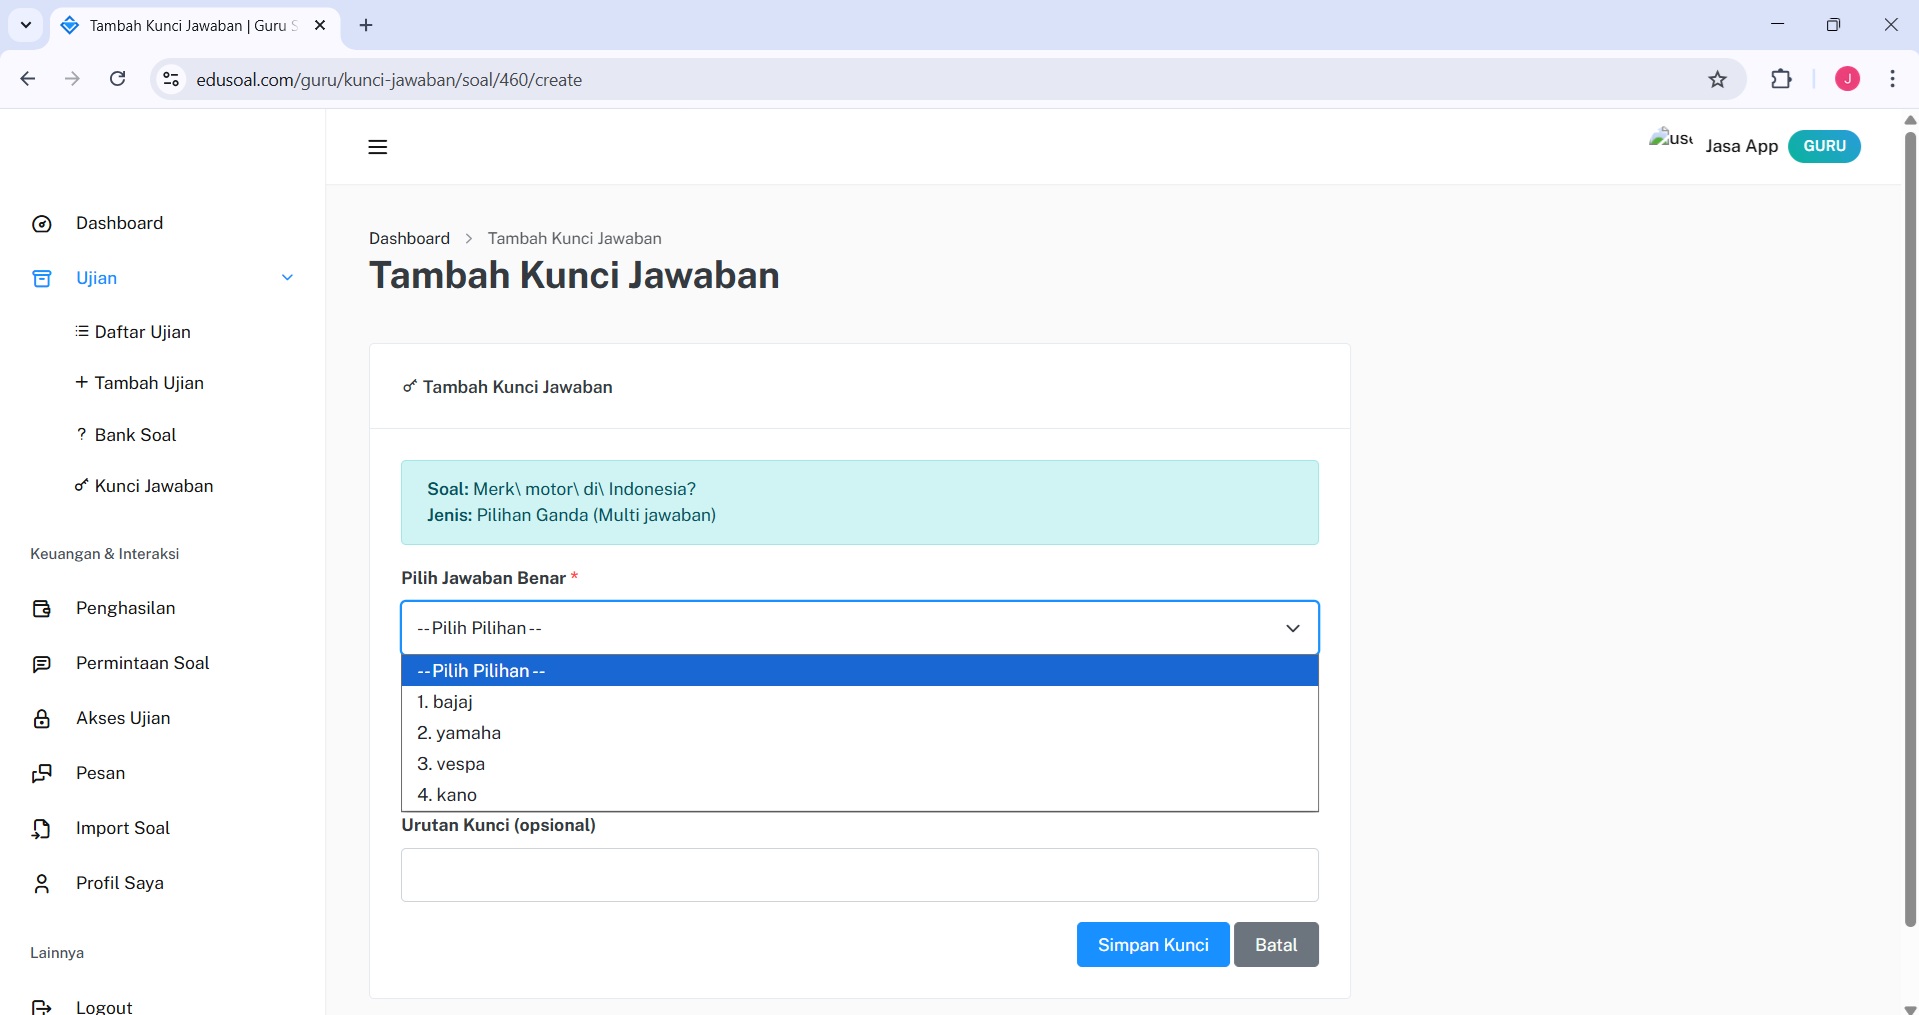
Task: Bookmark this page with star icon
Action: [1717, 80]
